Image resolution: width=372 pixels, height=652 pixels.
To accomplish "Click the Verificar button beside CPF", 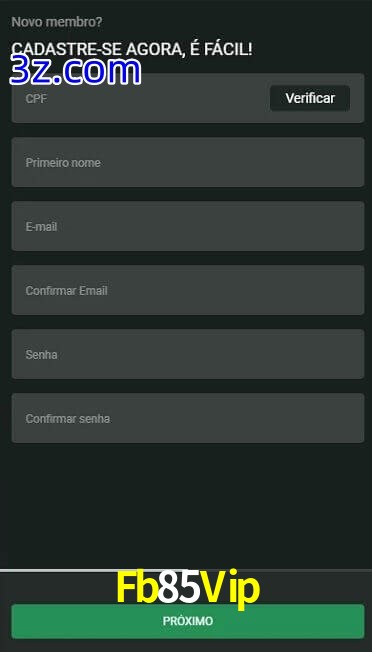I will (310, 98).
